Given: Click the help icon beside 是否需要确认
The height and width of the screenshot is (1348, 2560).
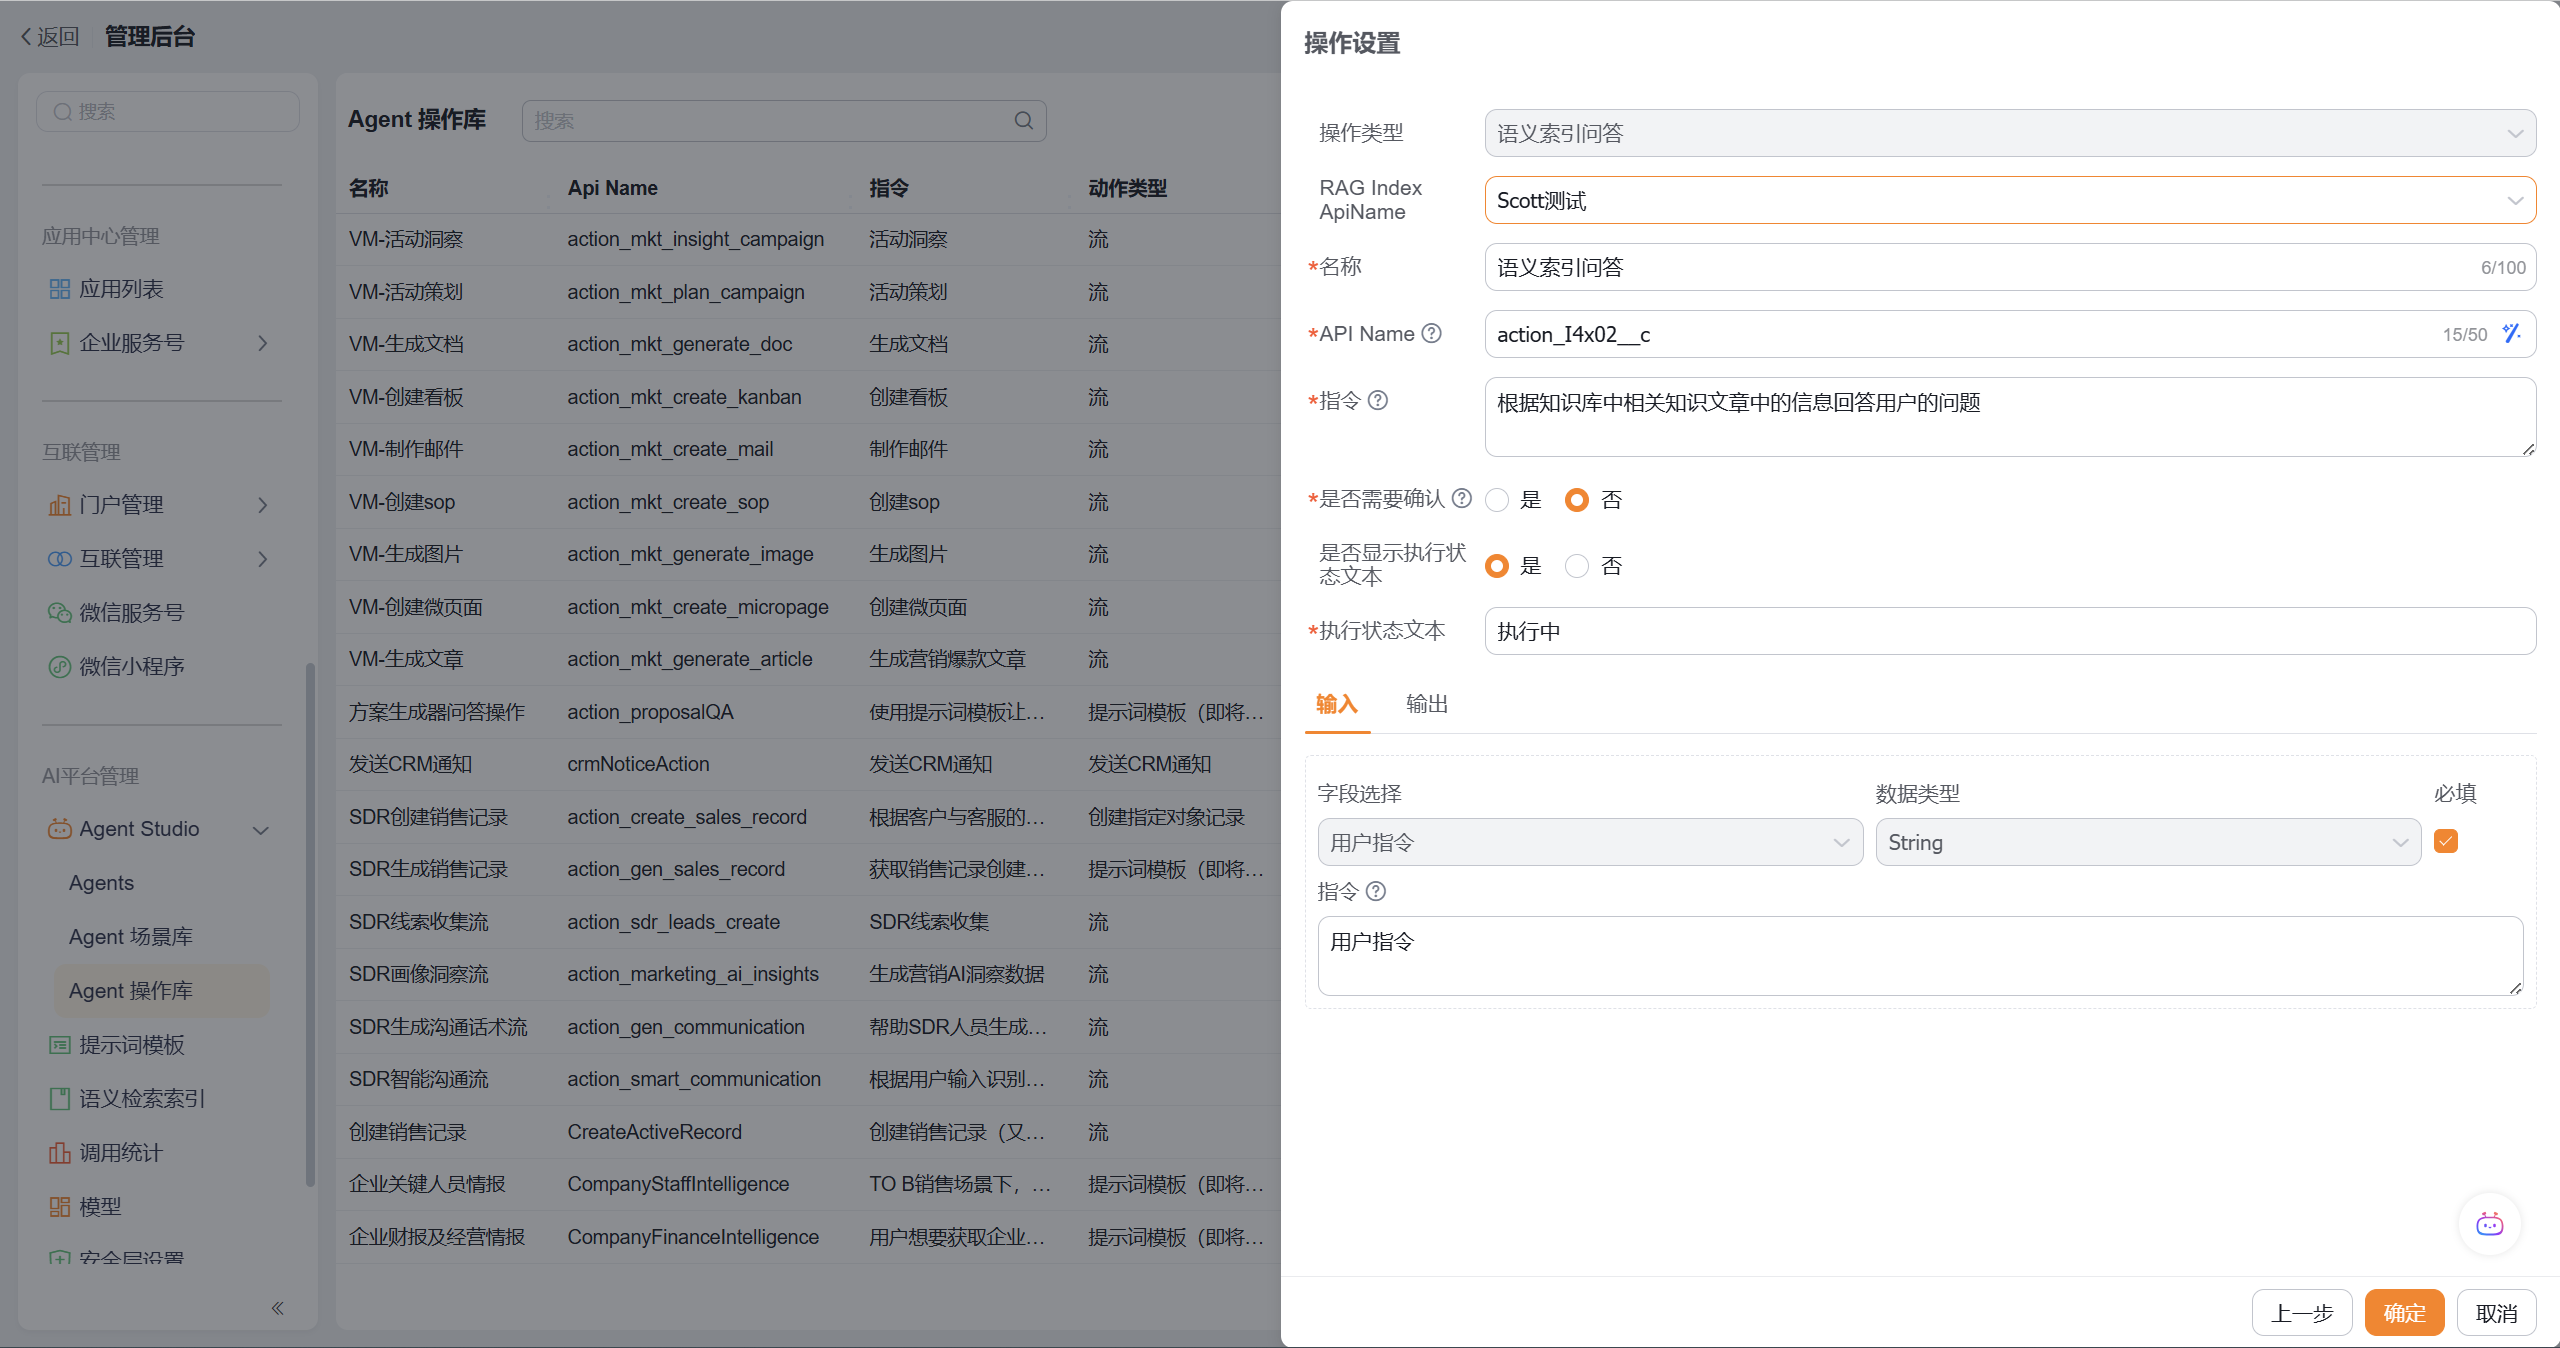Looking at the screenshot, I should [x=1461, y=498].
